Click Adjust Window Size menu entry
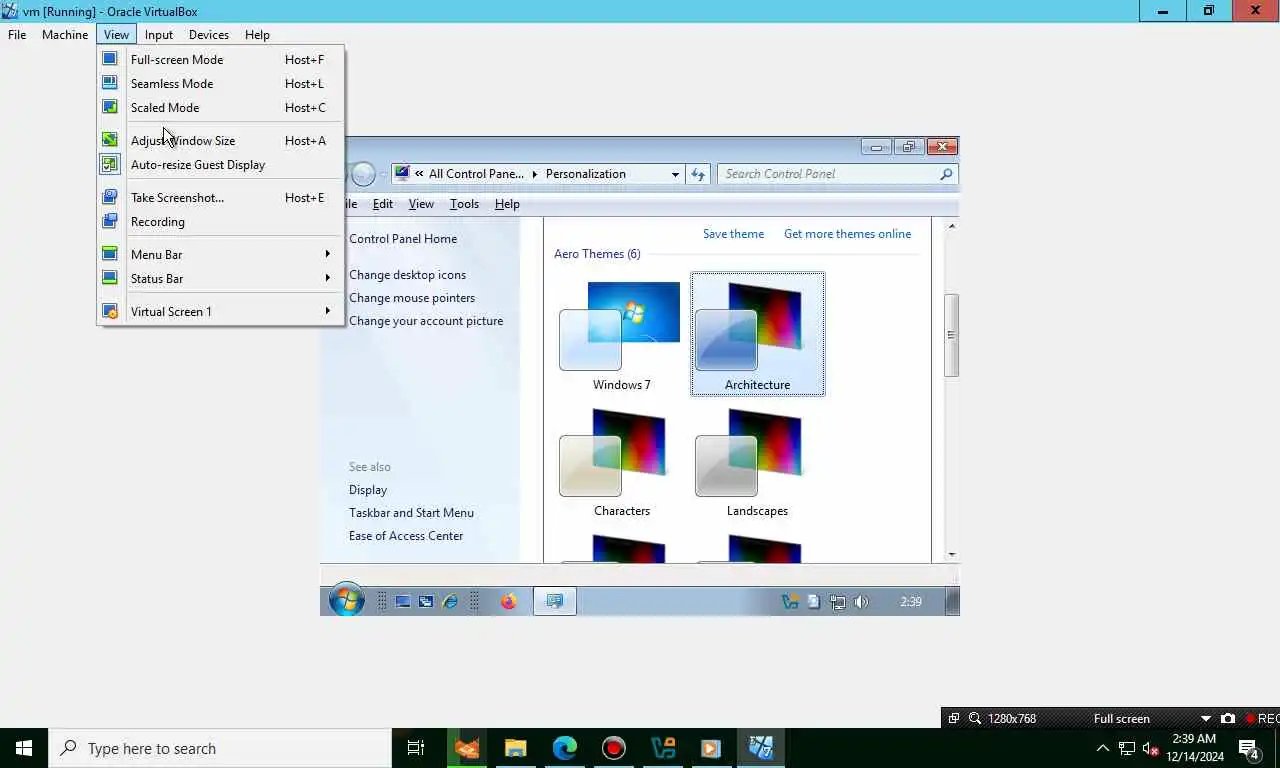Screen dimensions: 1280x768 (221, 140)
